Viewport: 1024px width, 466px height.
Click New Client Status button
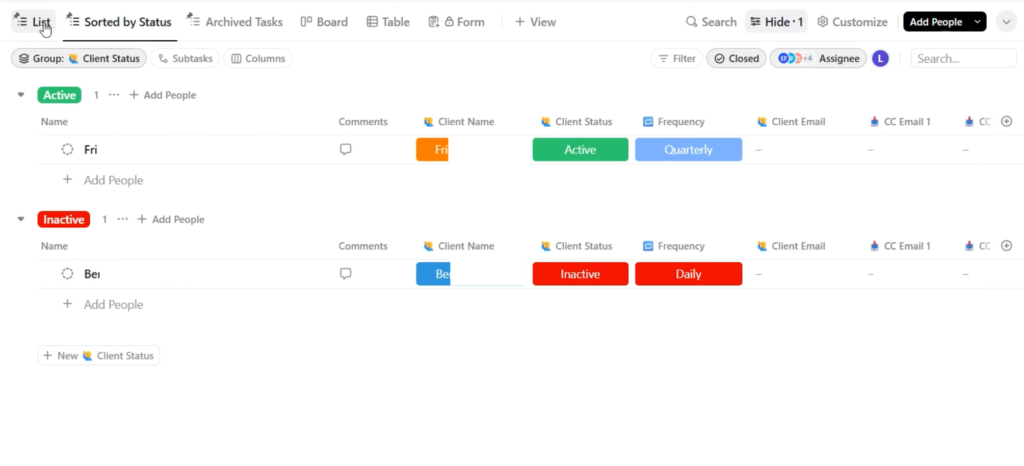coord(98,356)
